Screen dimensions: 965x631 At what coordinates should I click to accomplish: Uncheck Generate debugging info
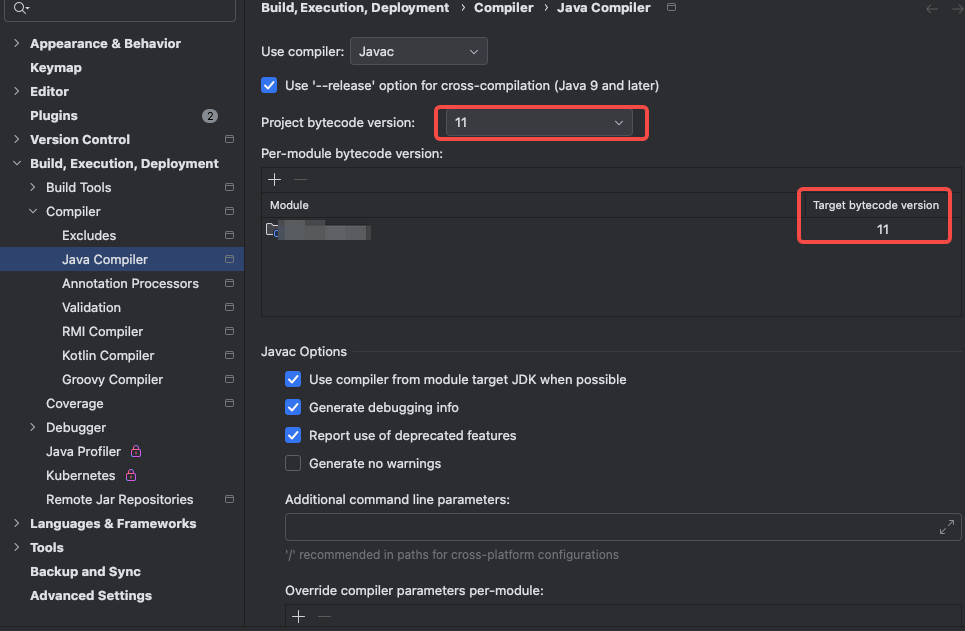tap(293, 407)
